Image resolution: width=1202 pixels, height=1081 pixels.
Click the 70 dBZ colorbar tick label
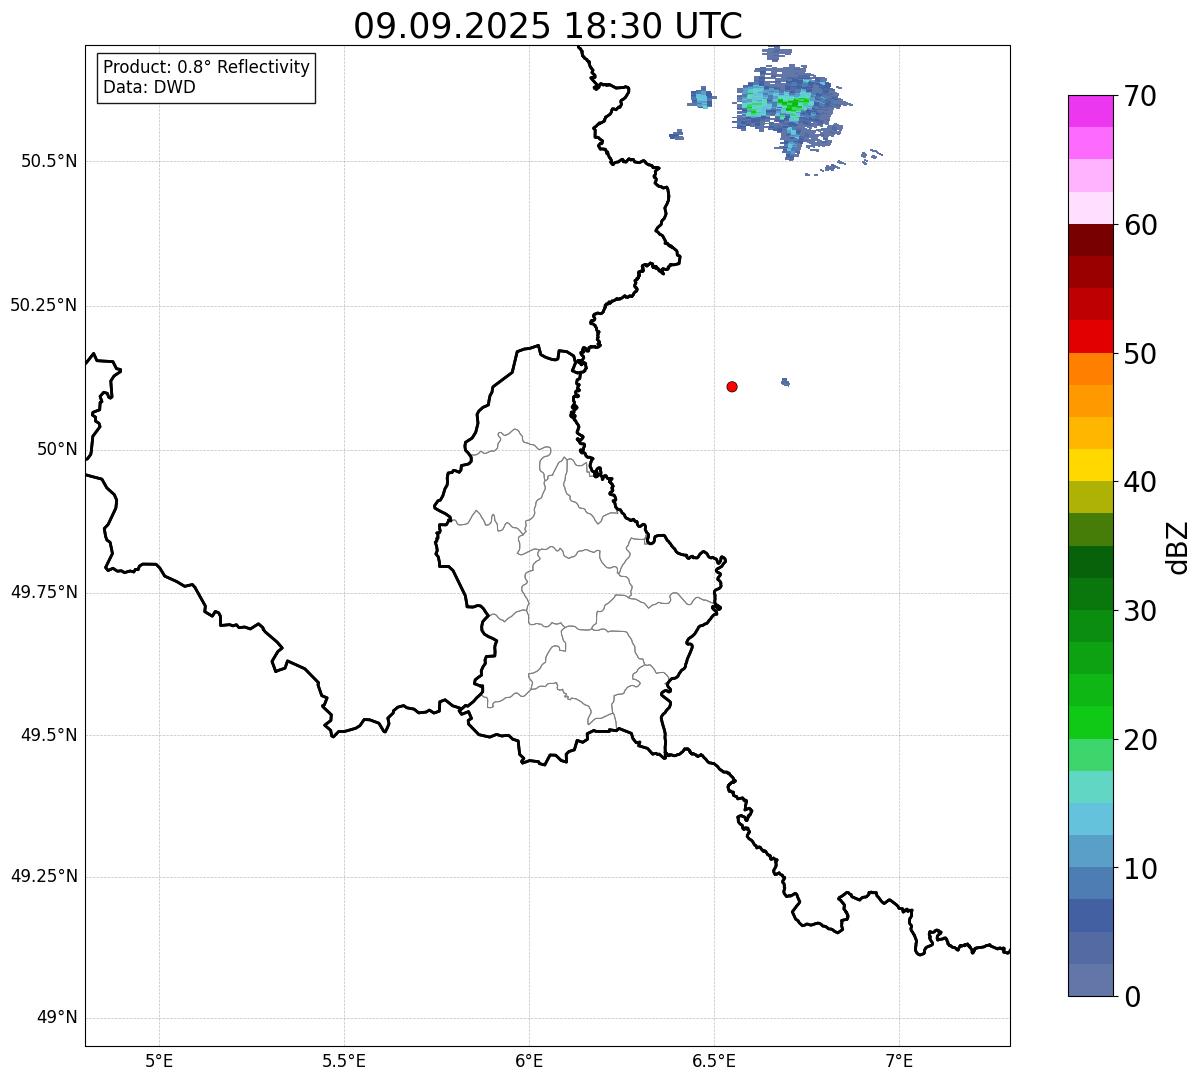[x=1140, y=96]
